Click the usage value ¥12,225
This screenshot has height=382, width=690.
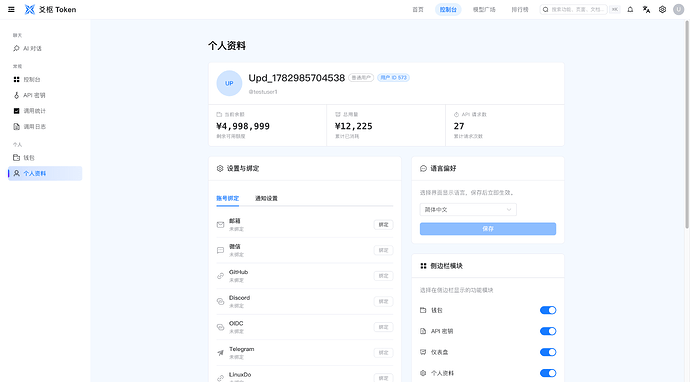coord(353,126)
